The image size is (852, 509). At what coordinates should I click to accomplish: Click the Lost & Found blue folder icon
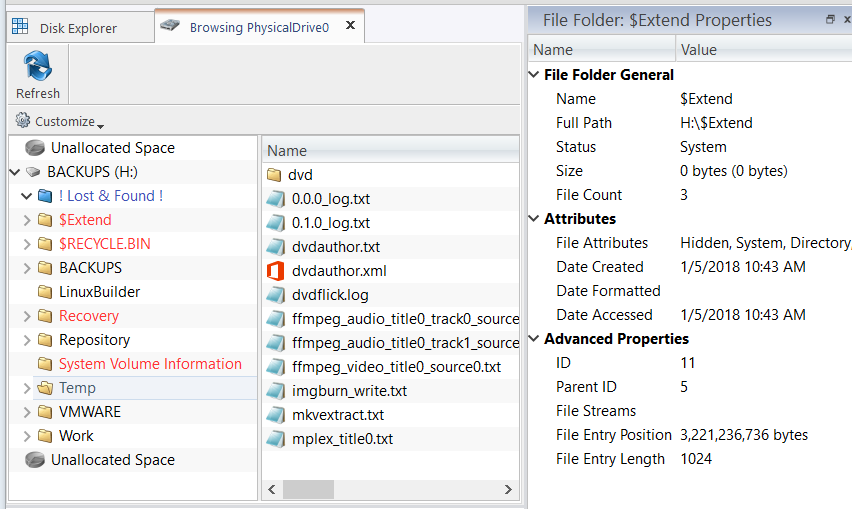44,196
